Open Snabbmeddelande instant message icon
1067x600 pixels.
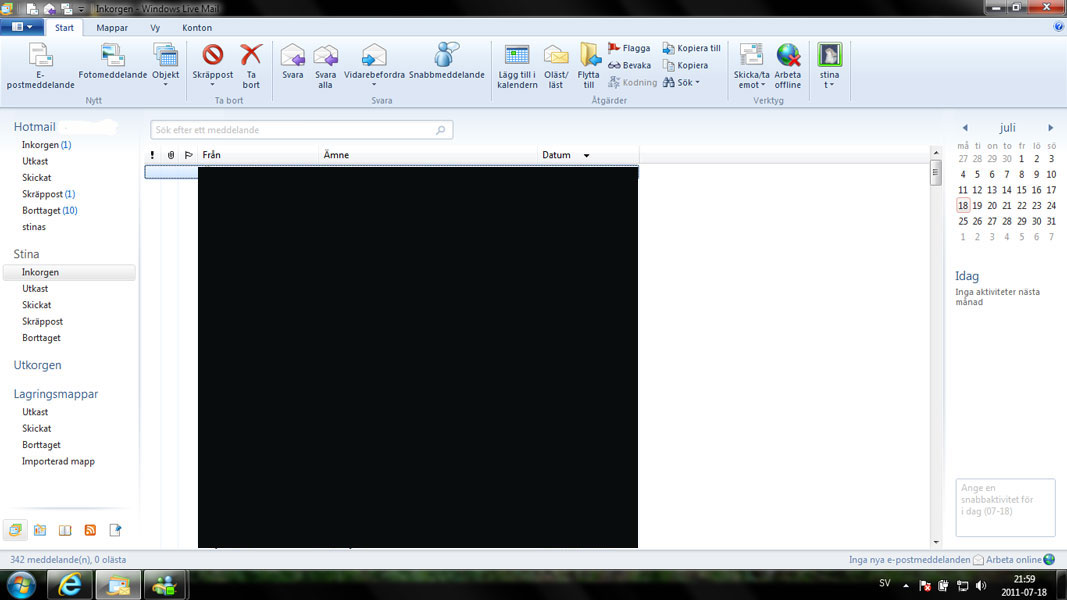pyautogui.click(x=446, y=56)
